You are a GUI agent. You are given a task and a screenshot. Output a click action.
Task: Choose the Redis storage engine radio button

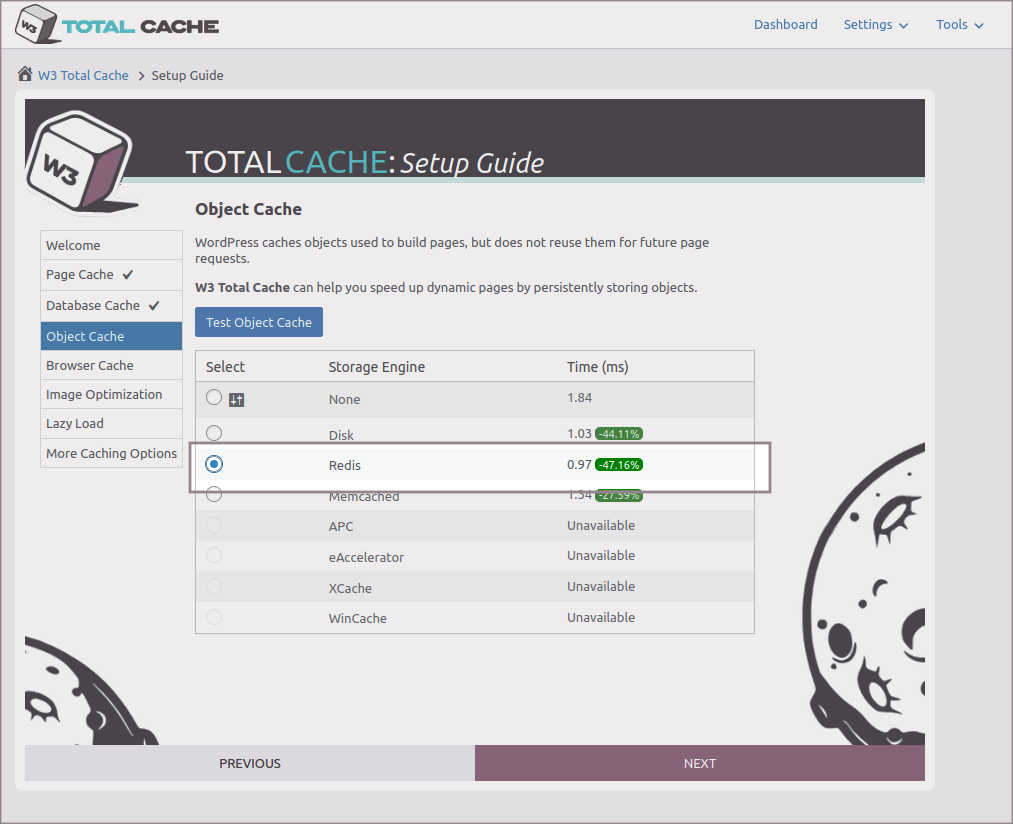click(x=214, y=464)
